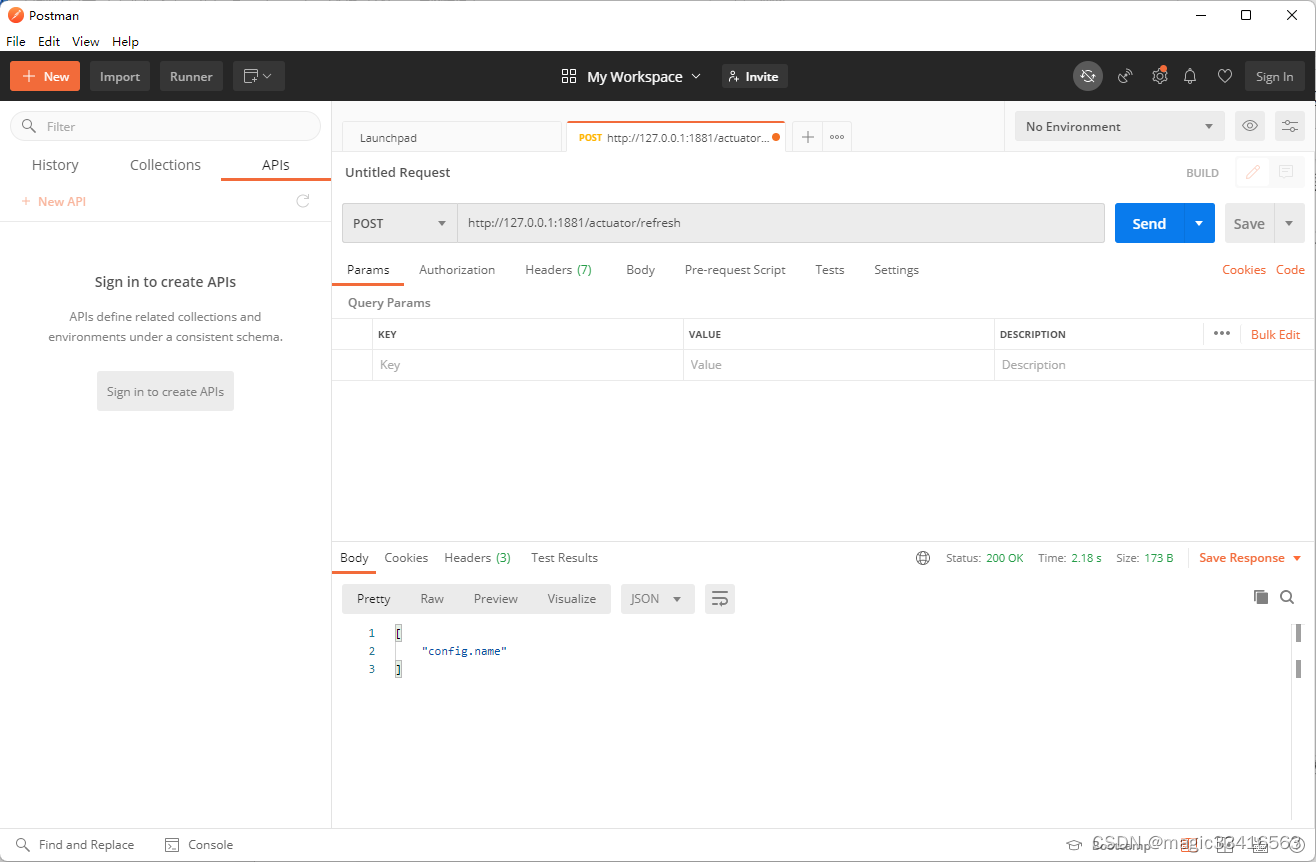Open the Edit menu
The height and width of the screenshot is (862, 1316).
49,41
